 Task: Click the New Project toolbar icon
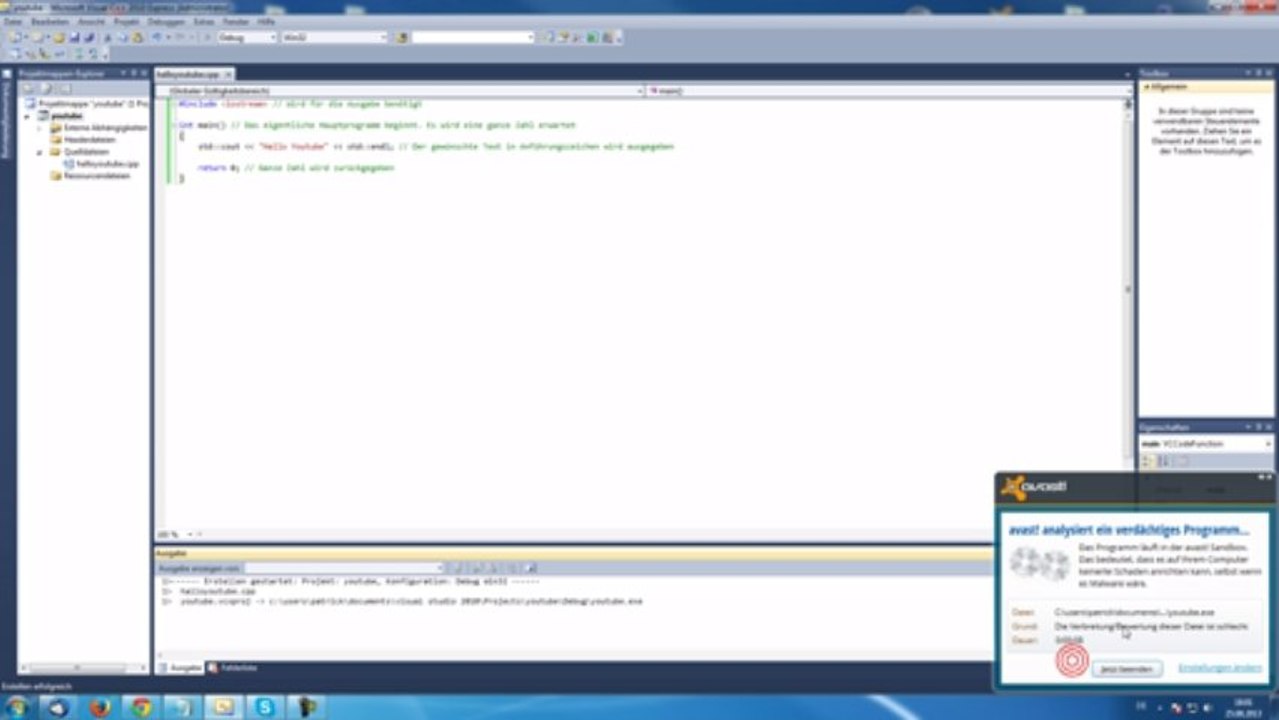(x=14, y=38)
